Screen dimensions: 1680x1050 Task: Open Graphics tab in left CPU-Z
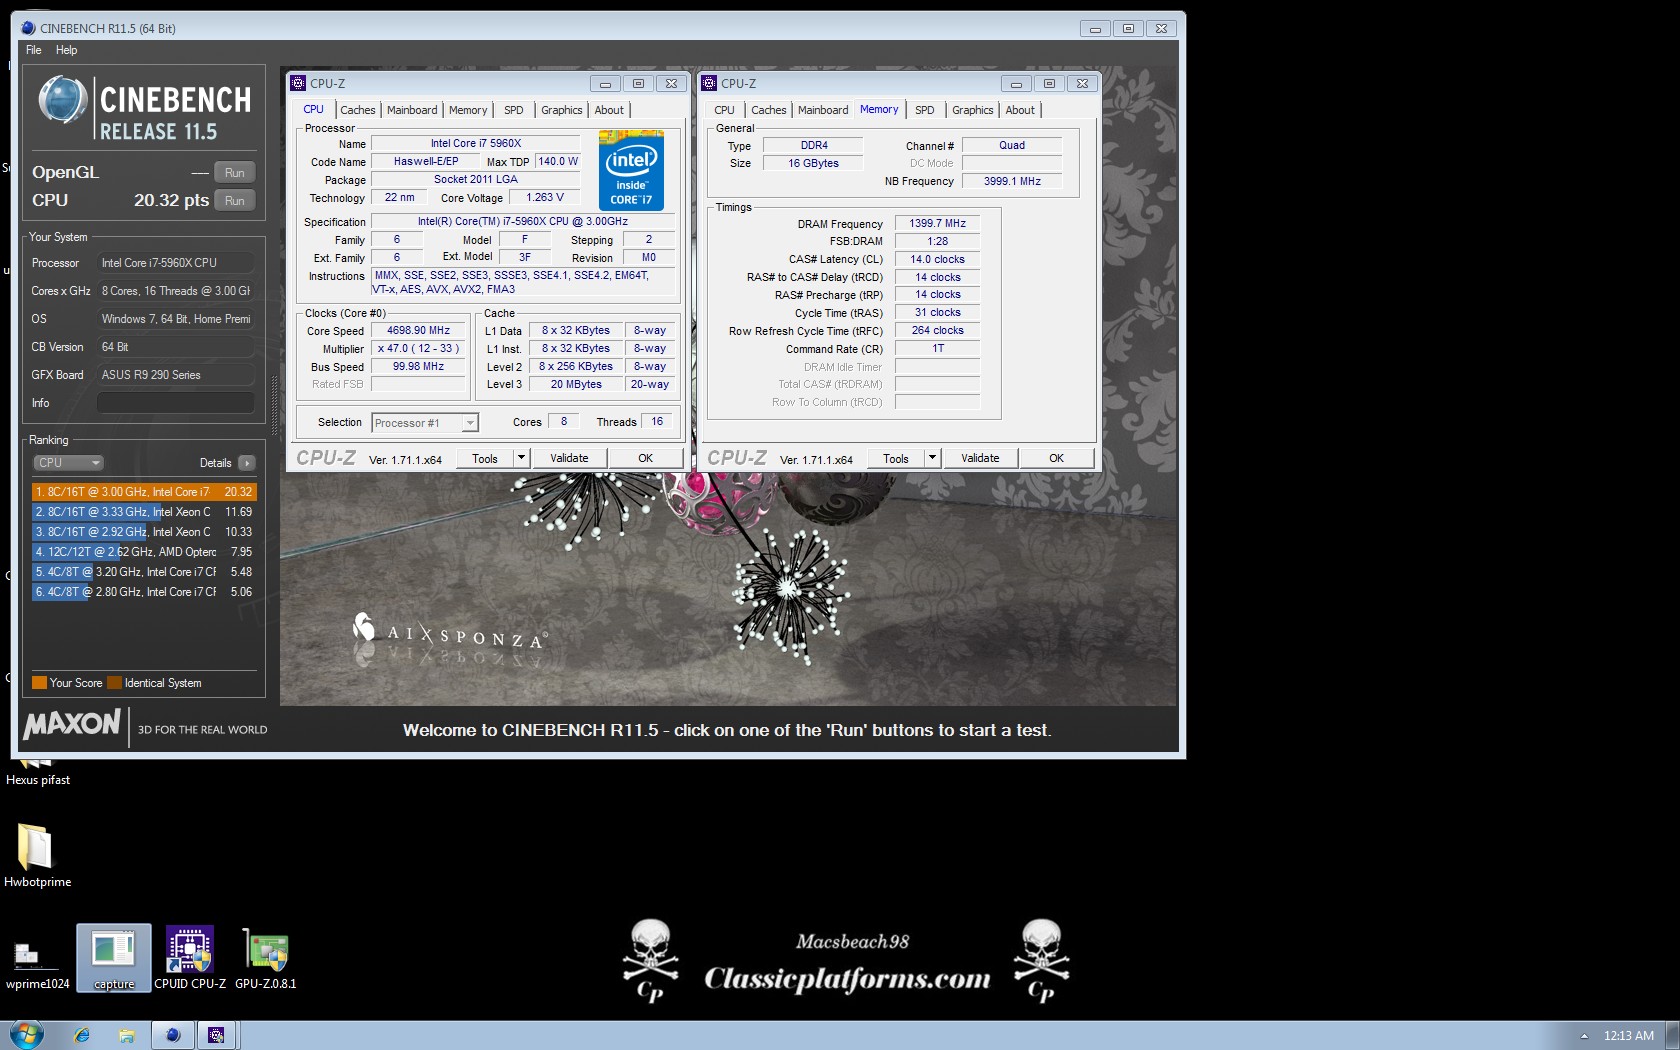coord(562,110)
